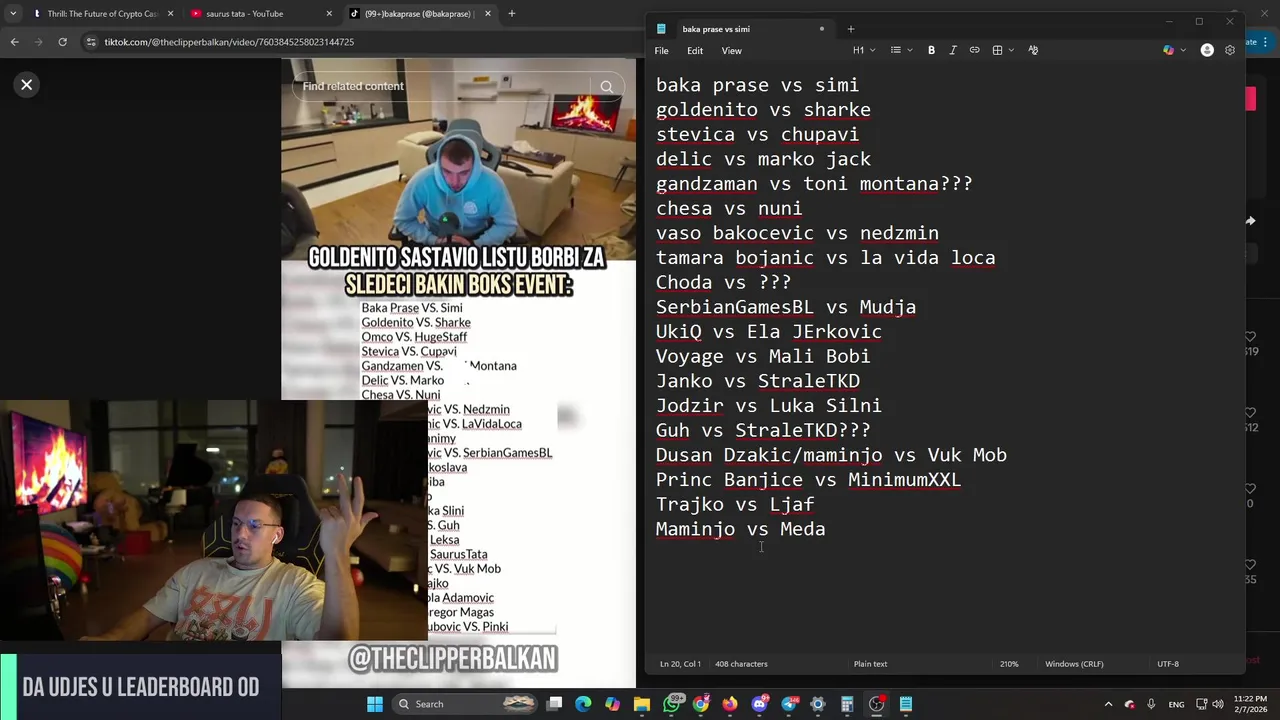Click the text 'Maminjo vs Meda' in Notepad
The image size is (1280, 720).
[x=741, y=530]
